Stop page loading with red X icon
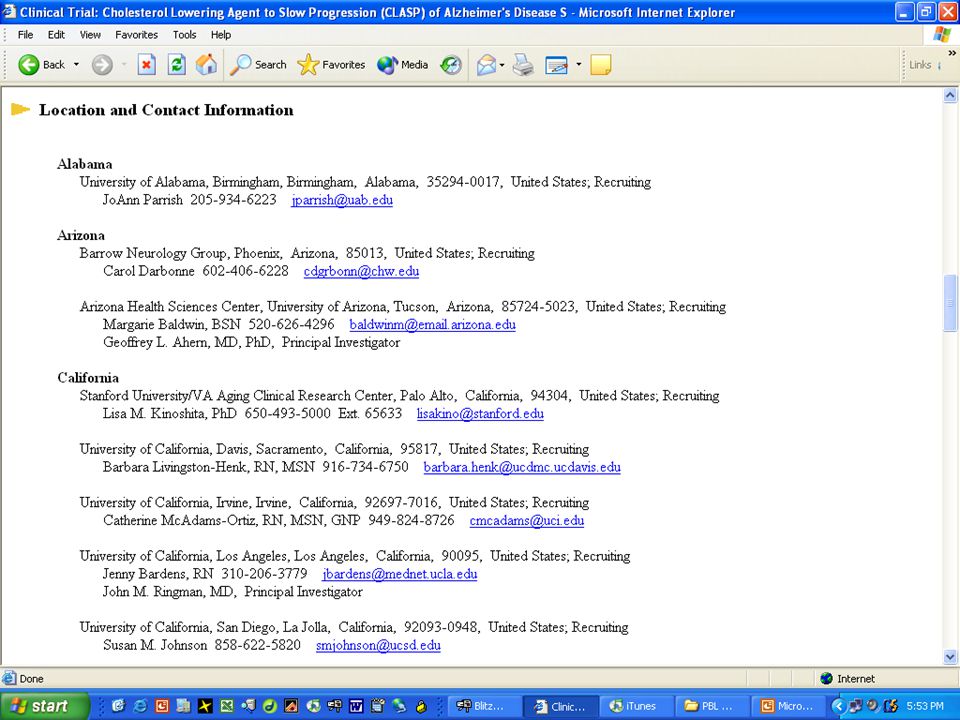This screenshot has height=720, width=960. pos(146,64)
